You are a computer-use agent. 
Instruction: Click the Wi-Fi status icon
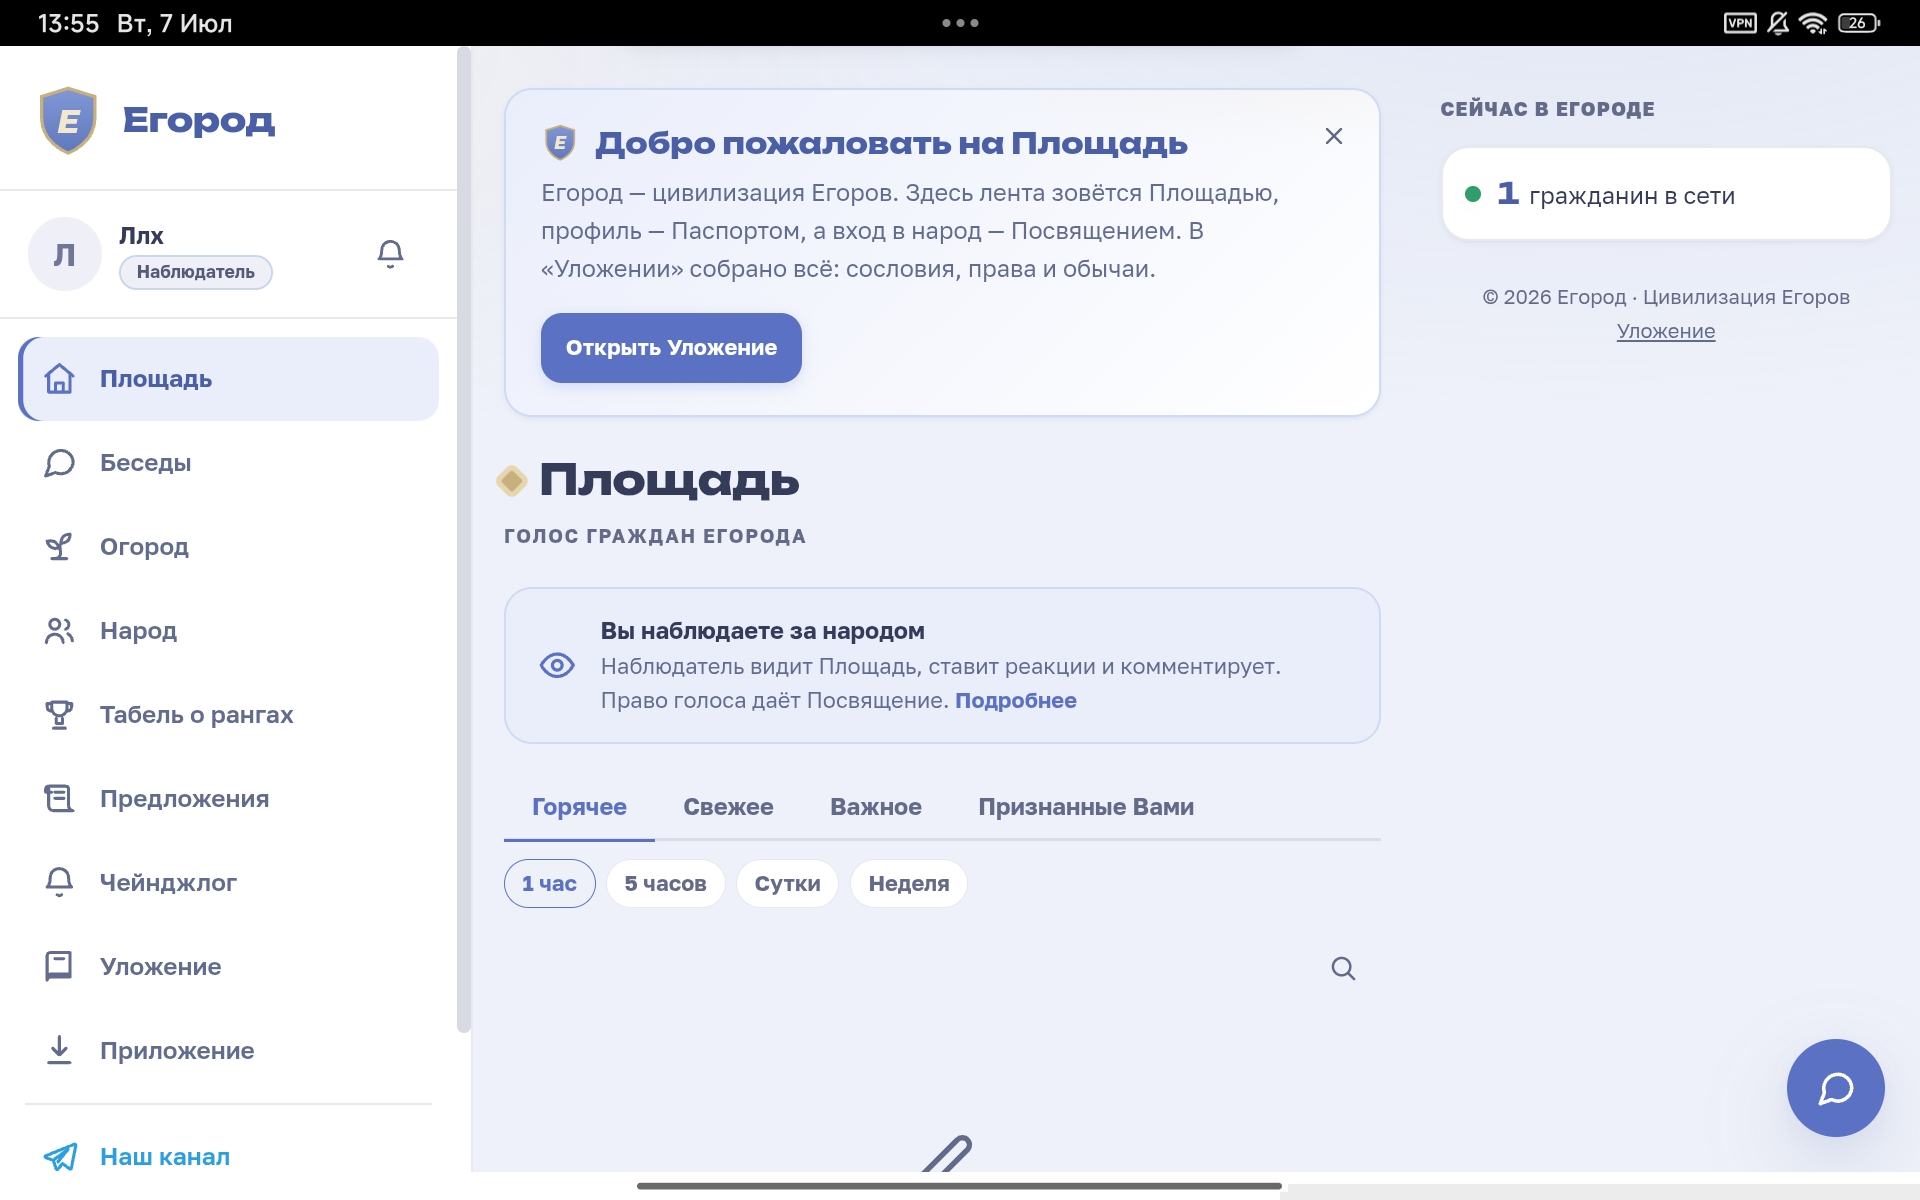[1813, 23]
